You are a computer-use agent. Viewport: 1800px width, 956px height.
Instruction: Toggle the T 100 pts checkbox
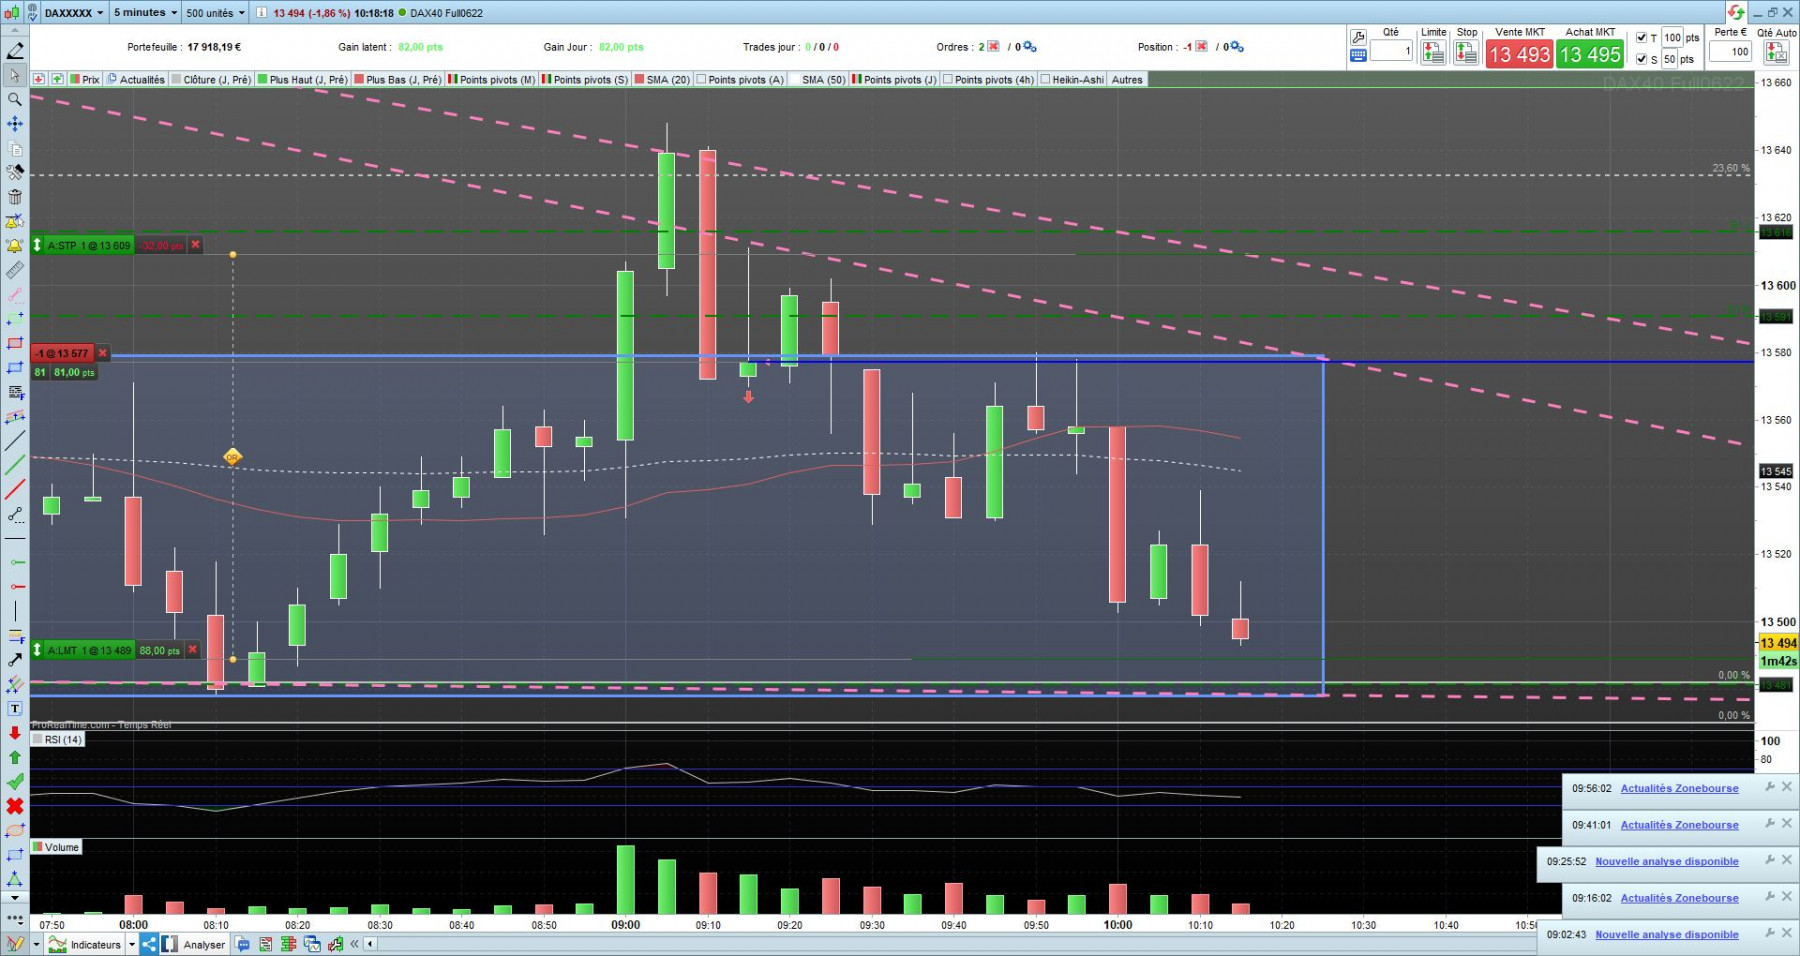tap(1641, 37)
